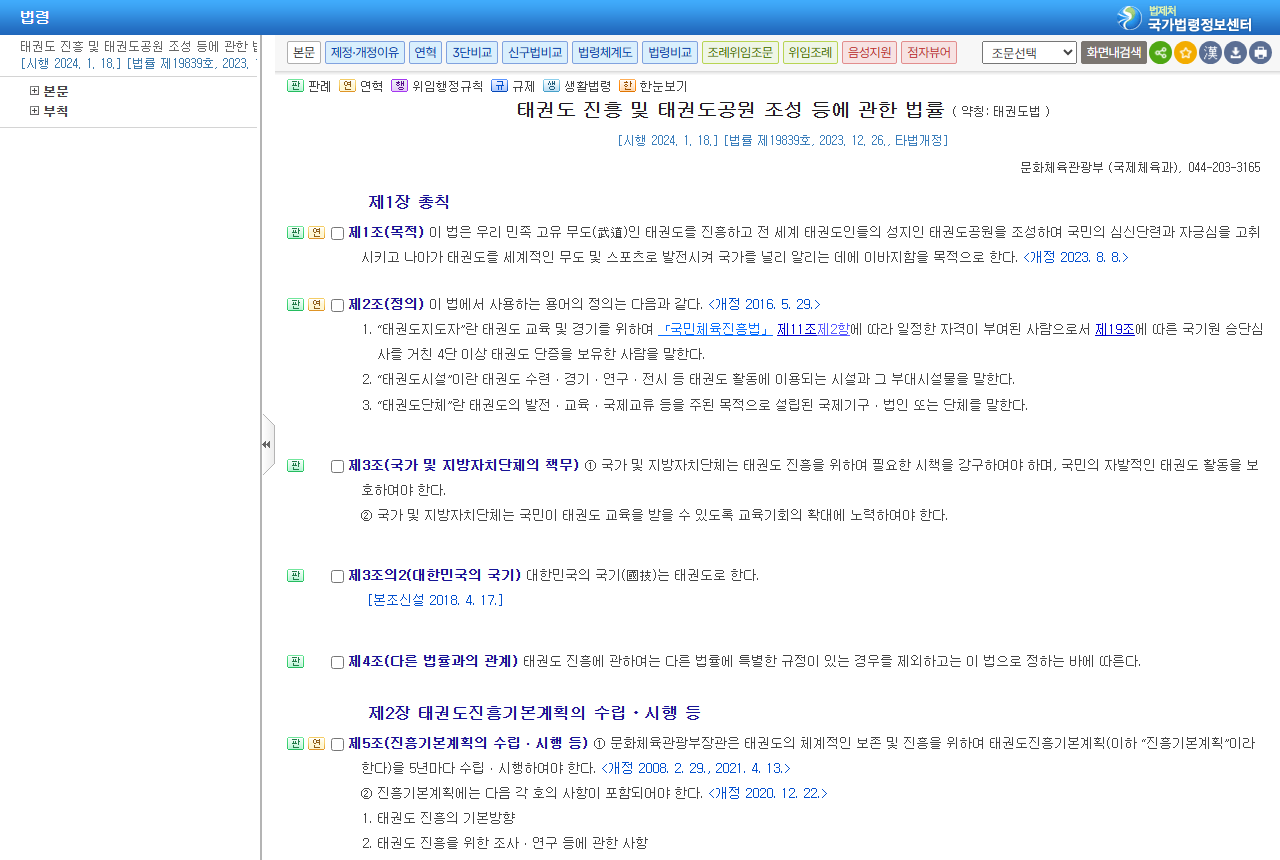Click the 음성지원 button
Viewport: 1280px width, 860px height.
869,52
